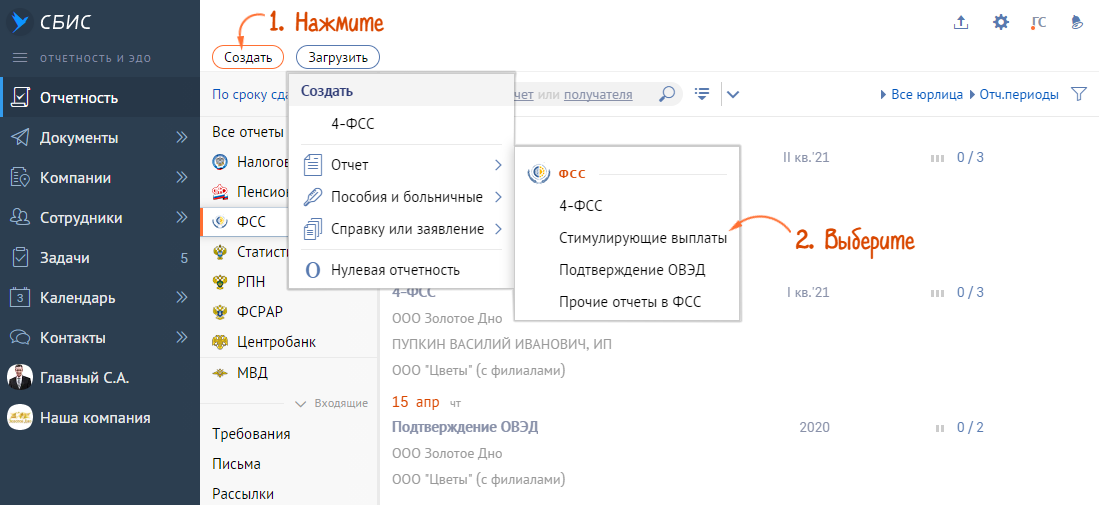Click the 0 / 3 status for I кв.'21
Viewport: 1099px width, 505px height.
click(970, 292)
